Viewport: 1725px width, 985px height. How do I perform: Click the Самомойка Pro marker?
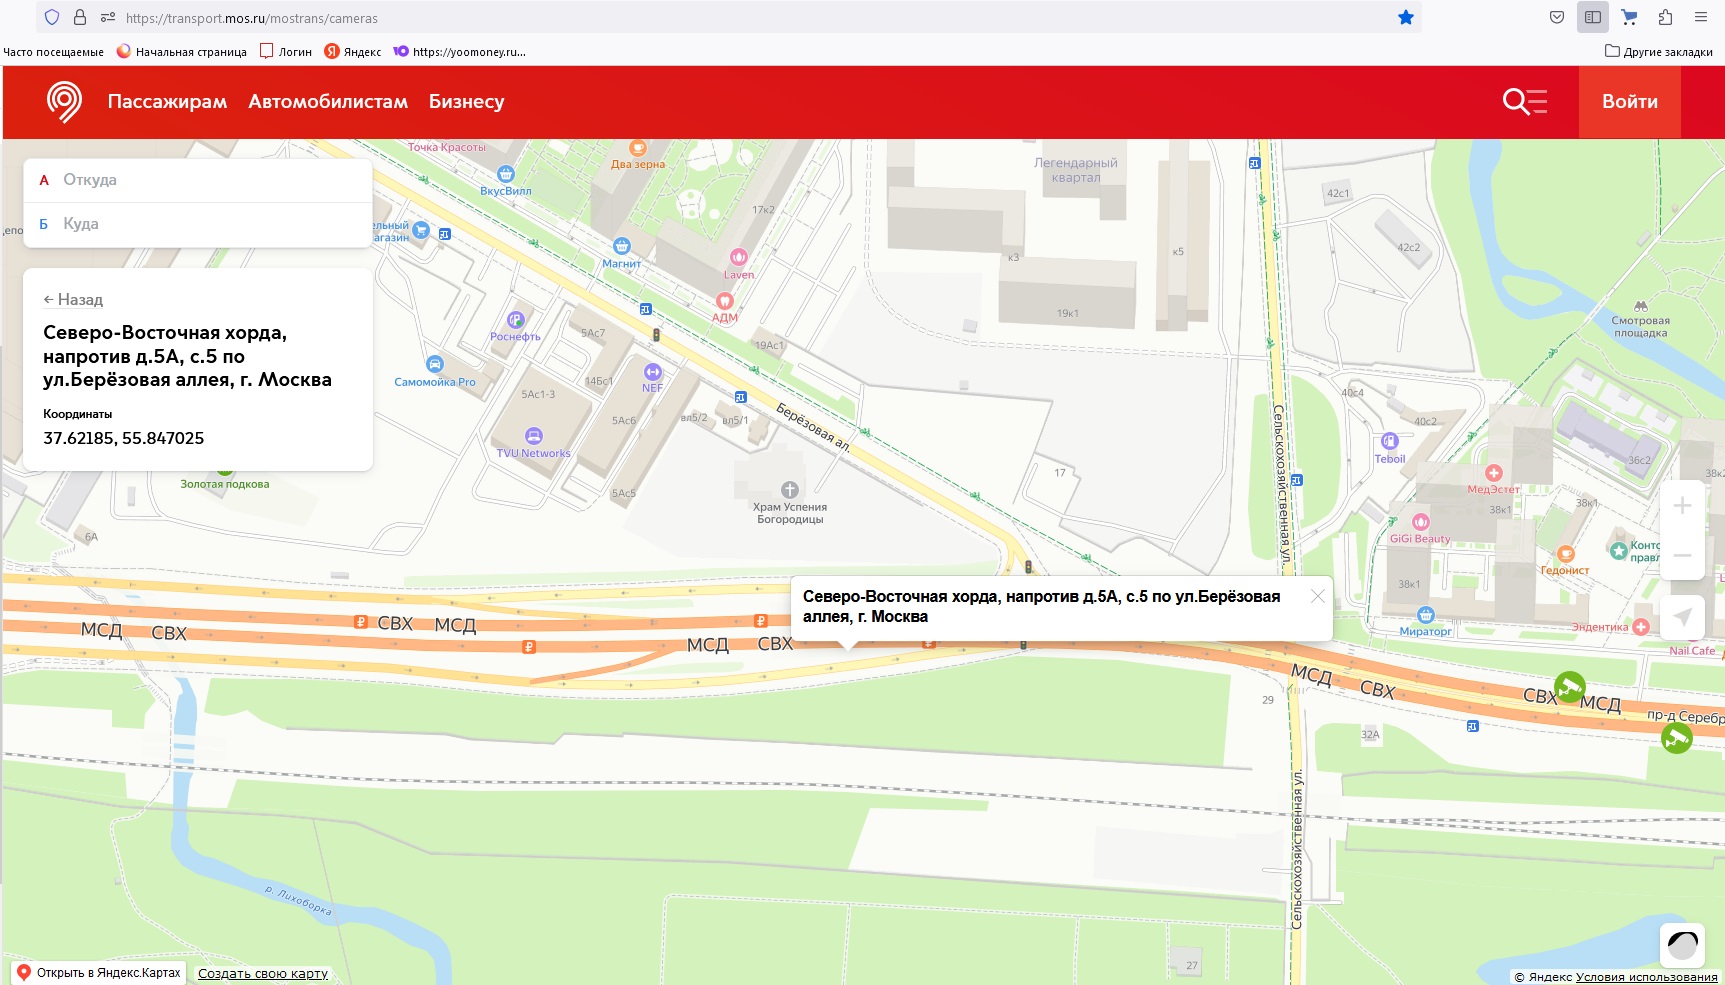pyautogui.click(x=435, y=364)
